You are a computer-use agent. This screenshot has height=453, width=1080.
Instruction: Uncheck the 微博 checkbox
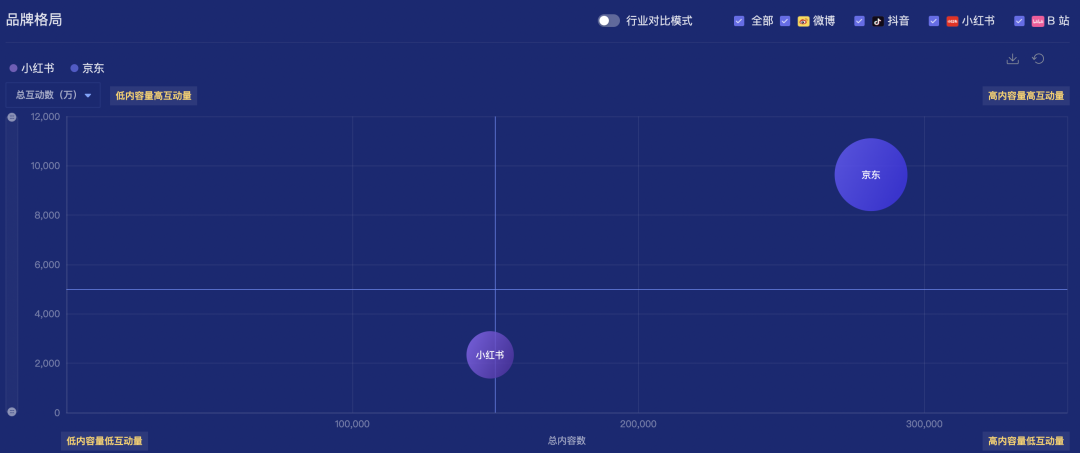(x=785, y=21)
